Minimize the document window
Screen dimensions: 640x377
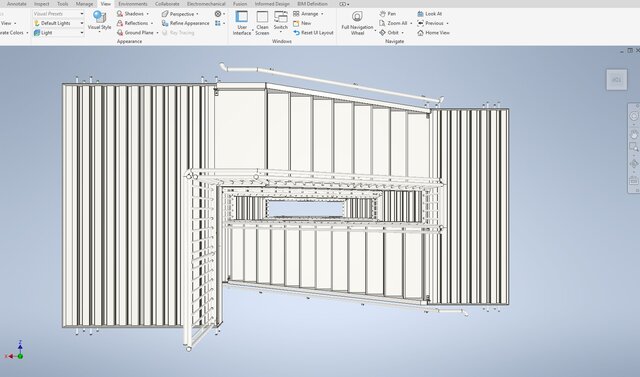tap(622, 51)
